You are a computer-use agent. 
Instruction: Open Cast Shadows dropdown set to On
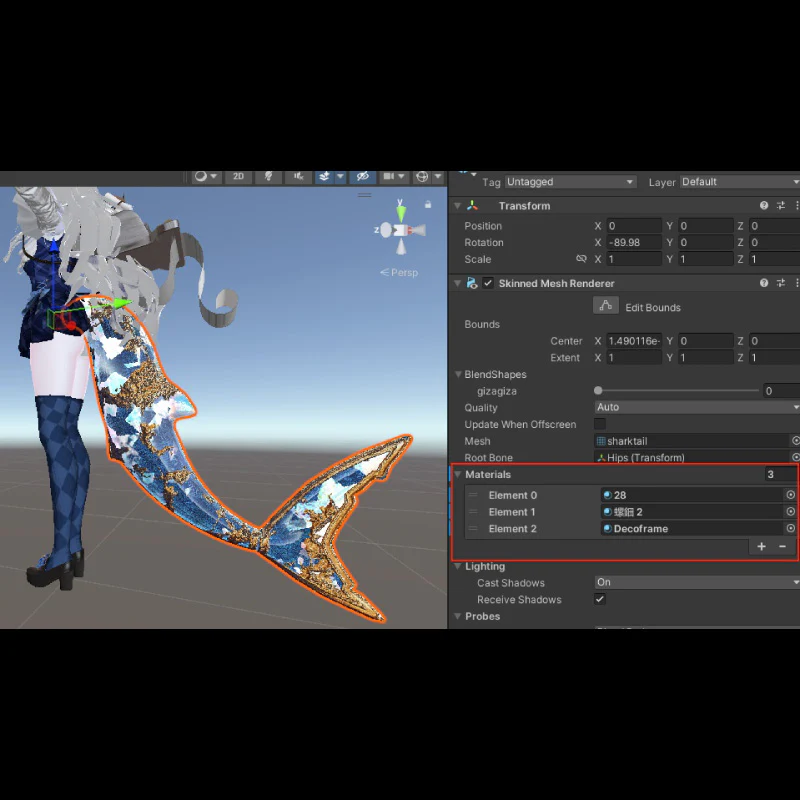[x=697, y=582]
